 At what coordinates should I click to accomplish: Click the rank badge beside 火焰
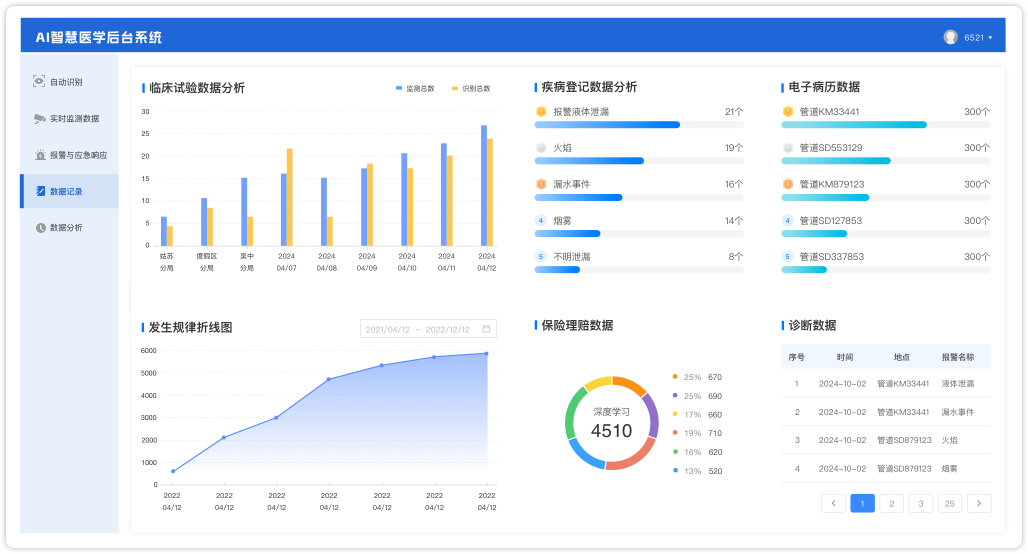[541, 148]
